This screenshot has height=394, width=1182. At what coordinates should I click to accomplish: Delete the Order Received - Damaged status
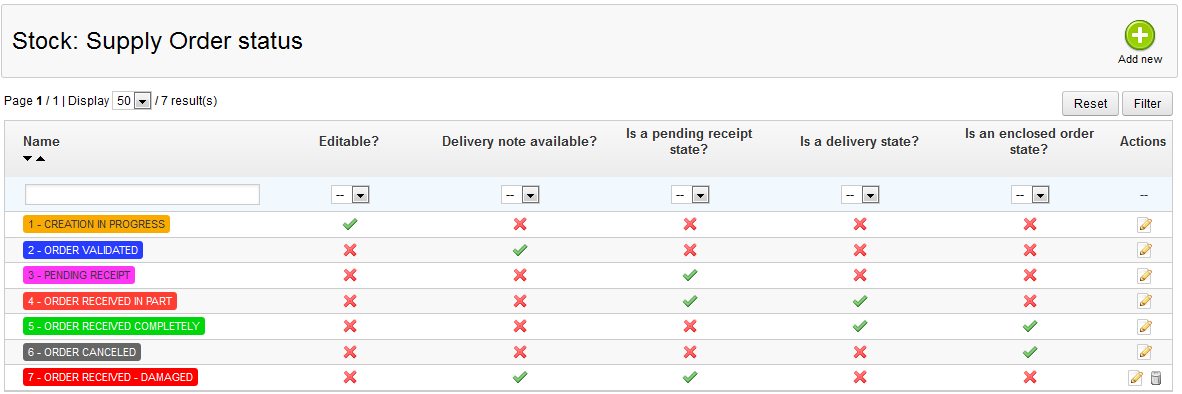click(1156, 377)
